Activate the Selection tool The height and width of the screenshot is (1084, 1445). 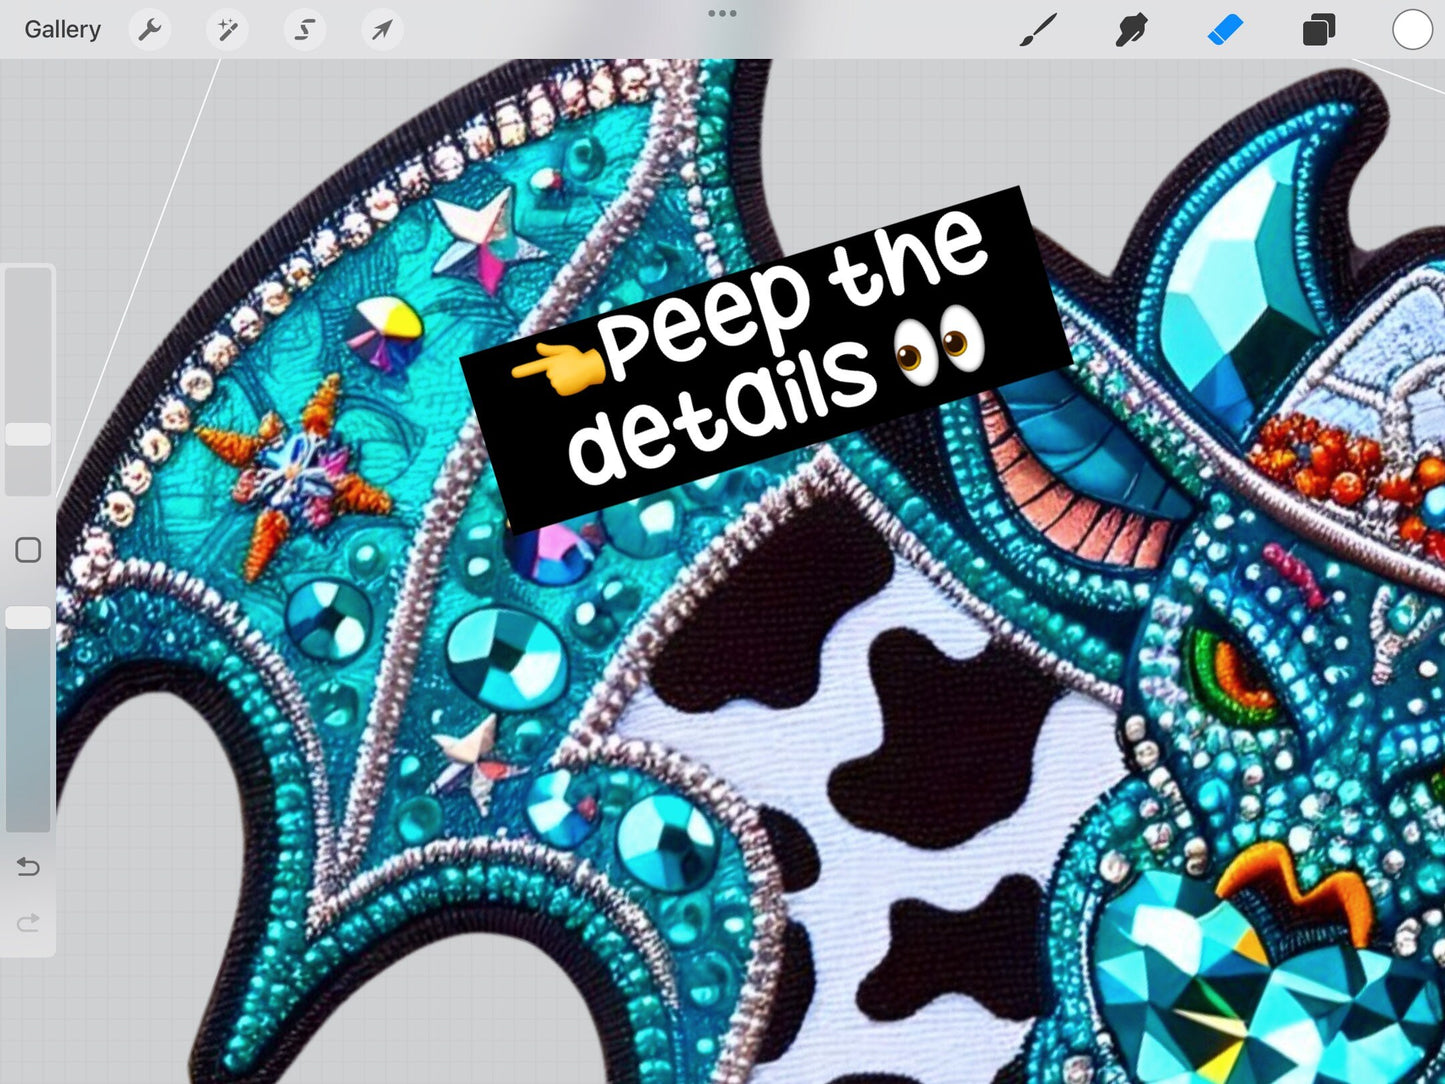(x=304, y=30)
